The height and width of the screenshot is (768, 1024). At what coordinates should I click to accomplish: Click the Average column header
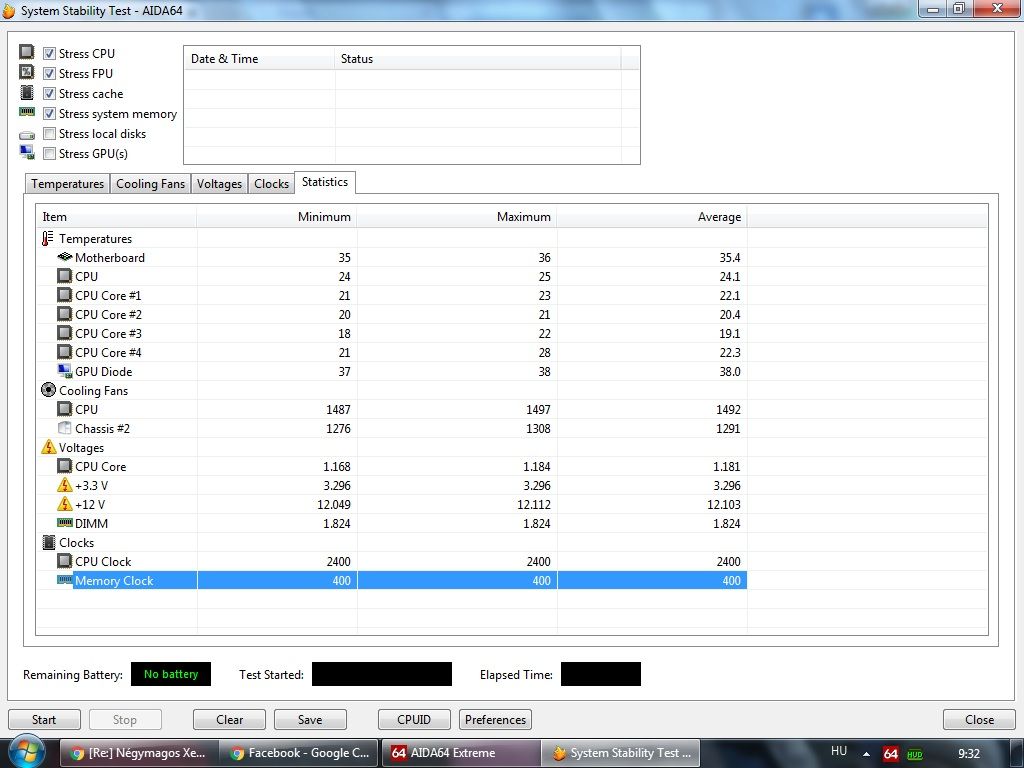[x=652, y=217]
